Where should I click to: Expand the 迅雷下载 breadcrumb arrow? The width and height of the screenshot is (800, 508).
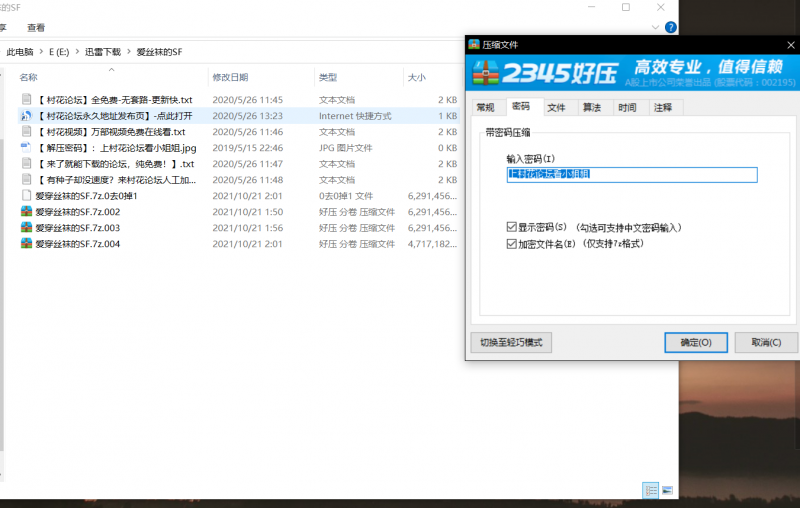130,51
